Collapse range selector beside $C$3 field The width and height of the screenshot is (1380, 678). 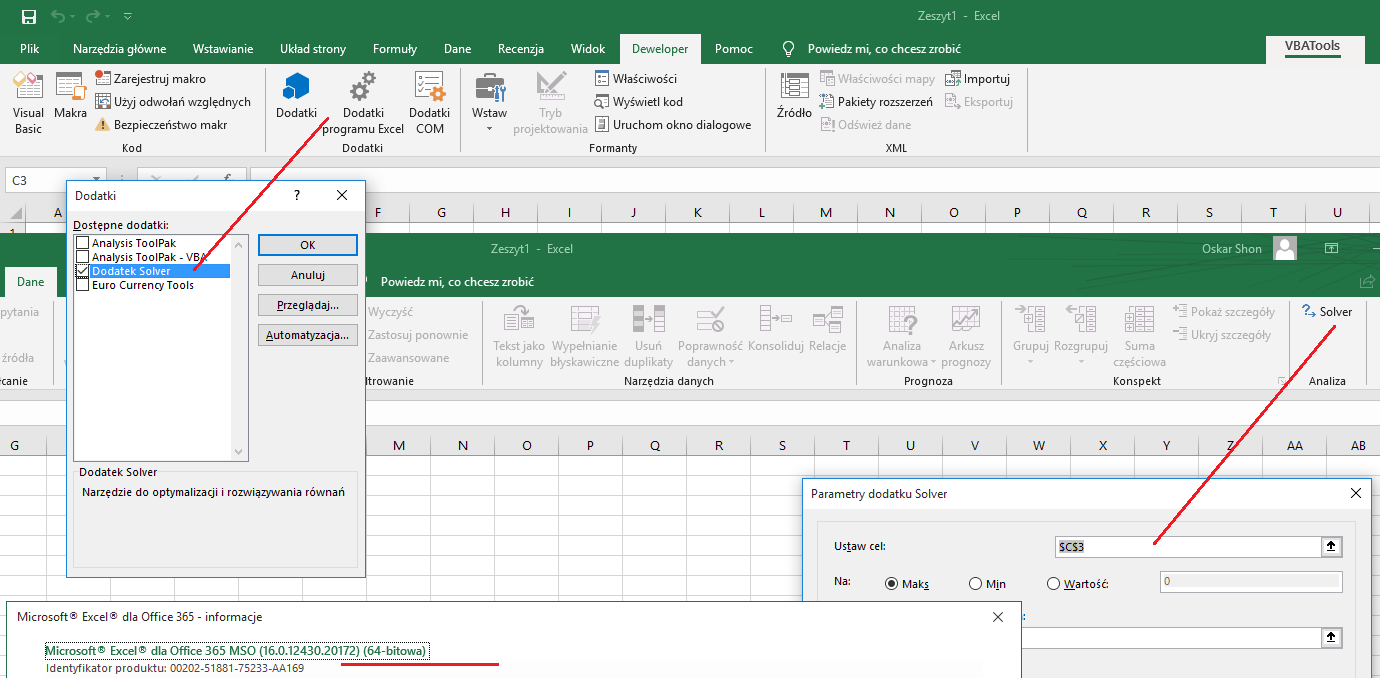point(1331,547)
